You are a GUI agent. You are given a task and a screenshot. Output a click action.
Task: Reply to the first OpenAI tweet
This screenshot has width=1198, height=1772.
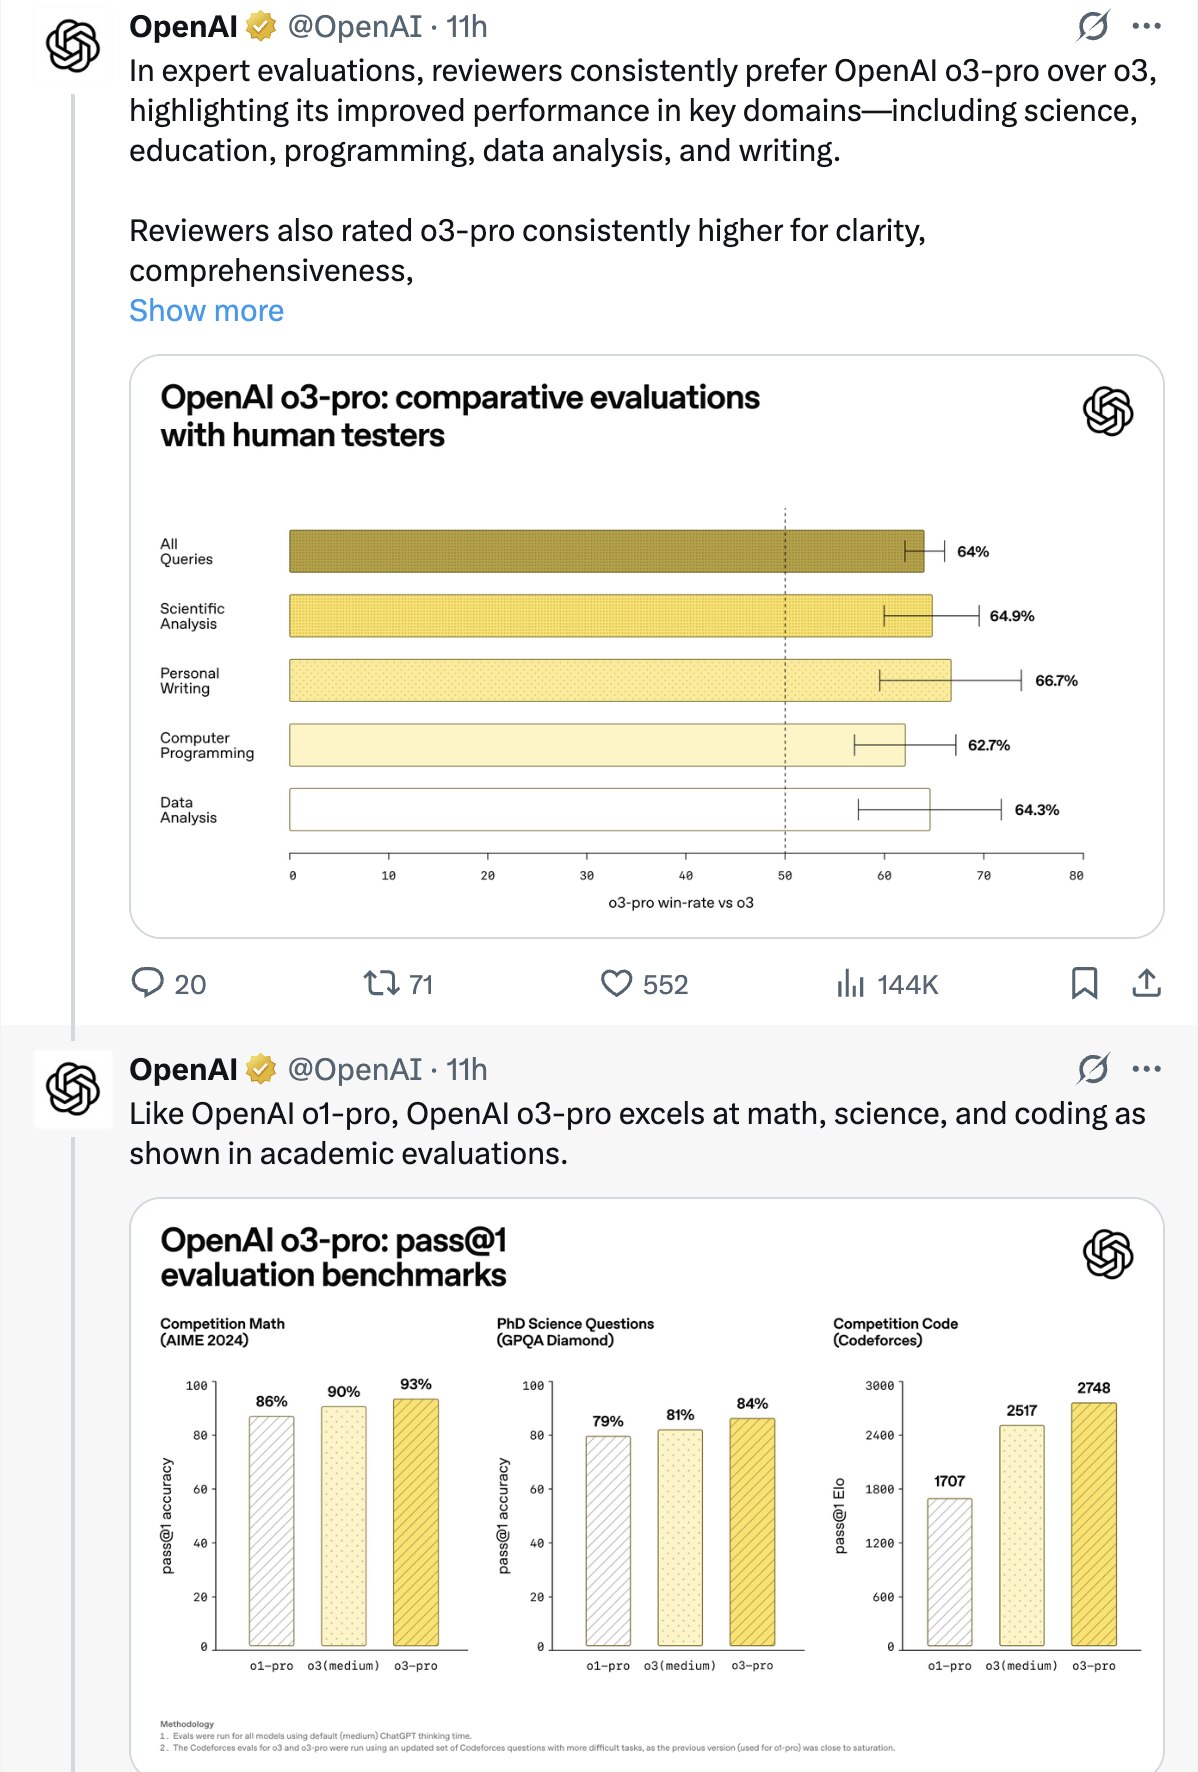148,984
